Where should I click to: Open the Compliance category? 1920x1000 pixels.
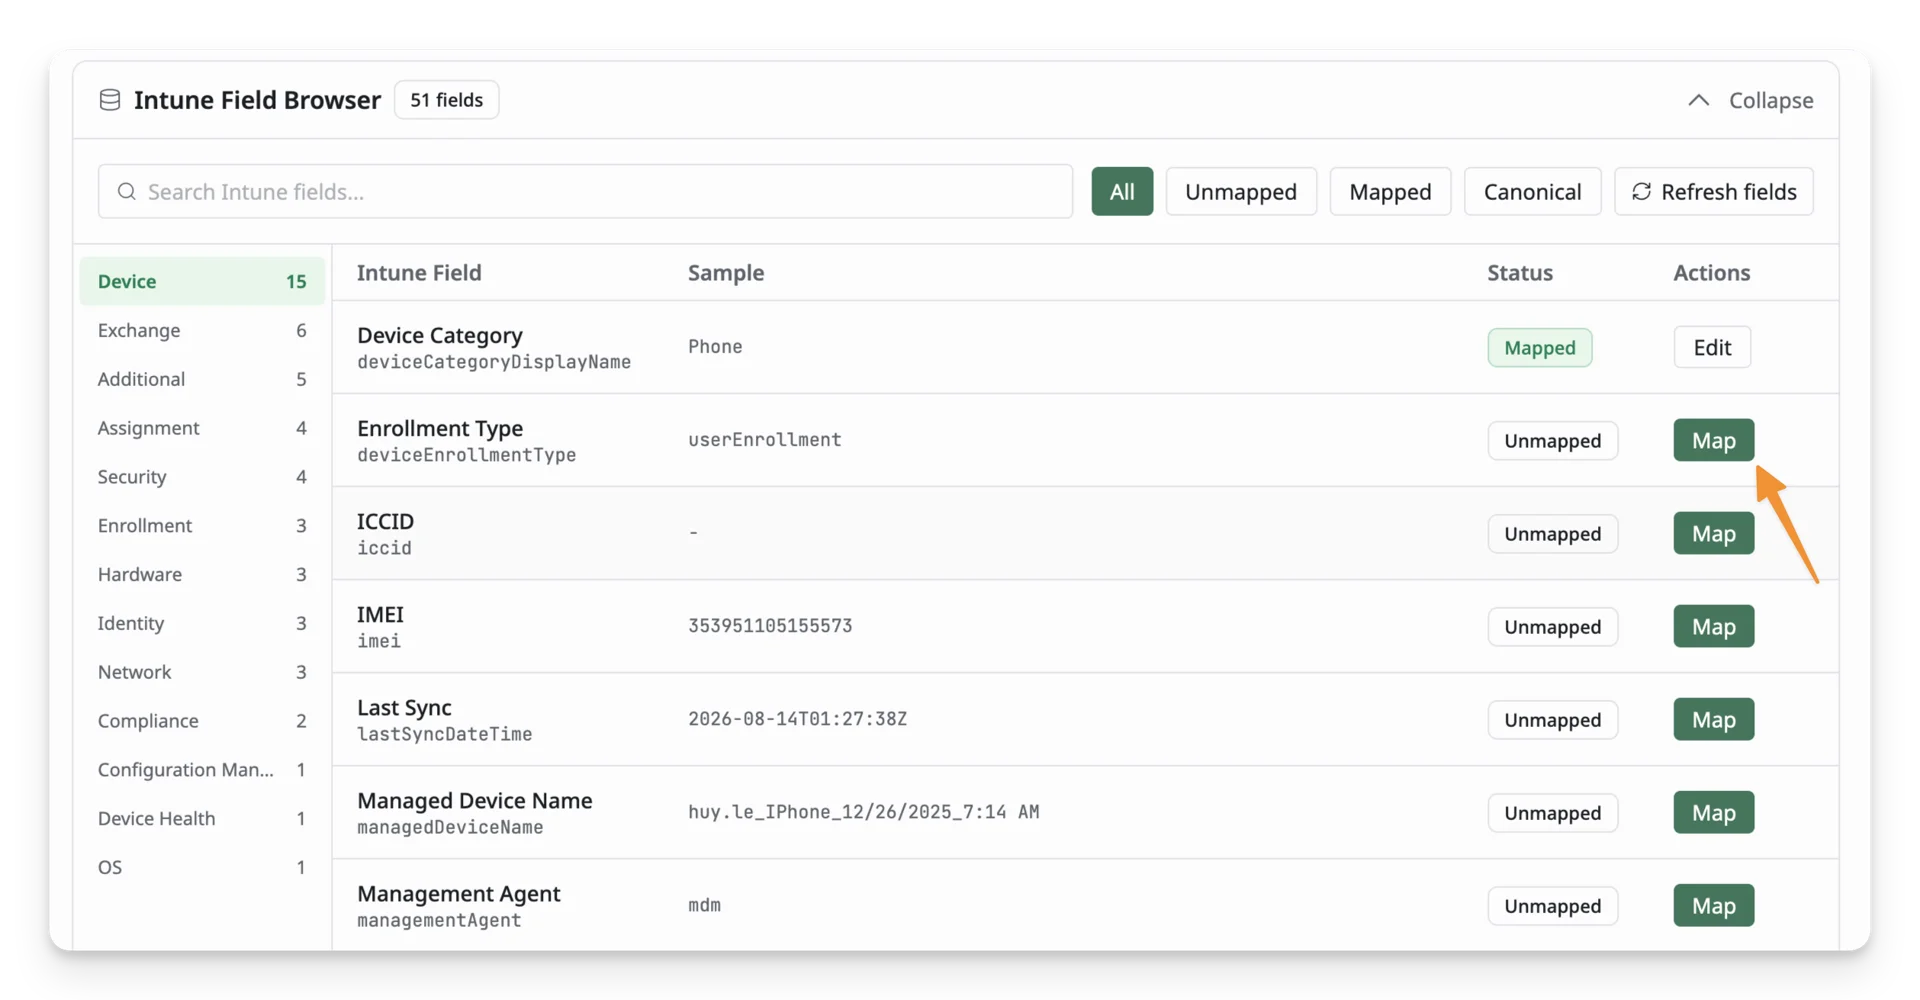point(202,721)
